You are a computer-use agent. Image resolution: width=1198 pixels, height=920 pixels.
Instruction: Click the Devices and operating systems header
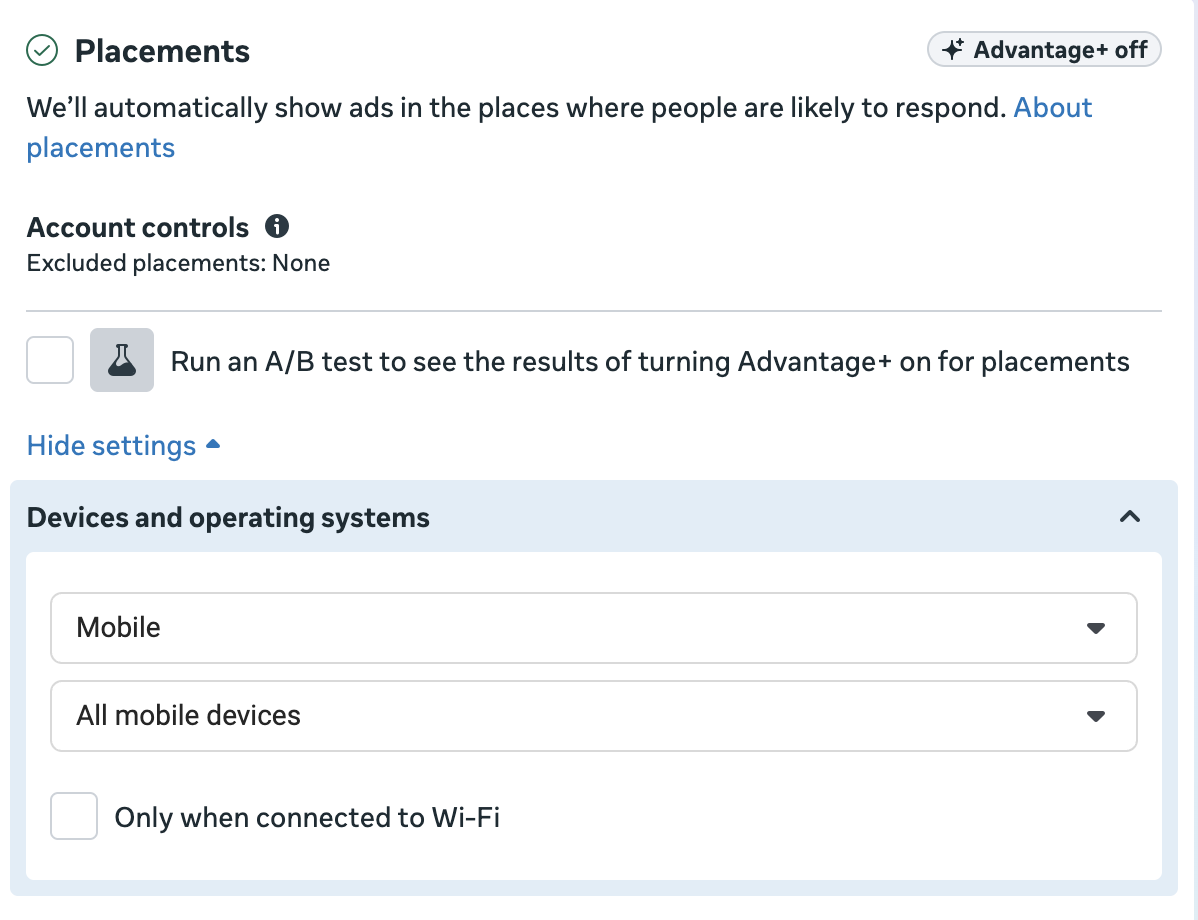228,518
